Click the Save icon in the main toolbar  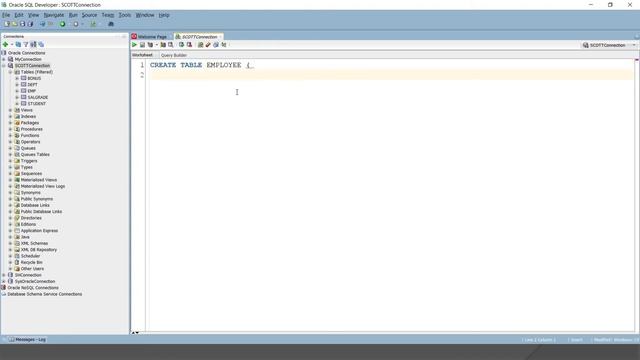click(x=22, y=24)
